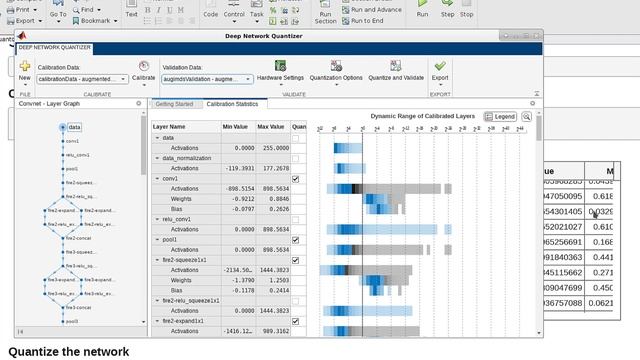
Task: Click Bookmark in MATLAB toolbar
Action: click(95, 21)
